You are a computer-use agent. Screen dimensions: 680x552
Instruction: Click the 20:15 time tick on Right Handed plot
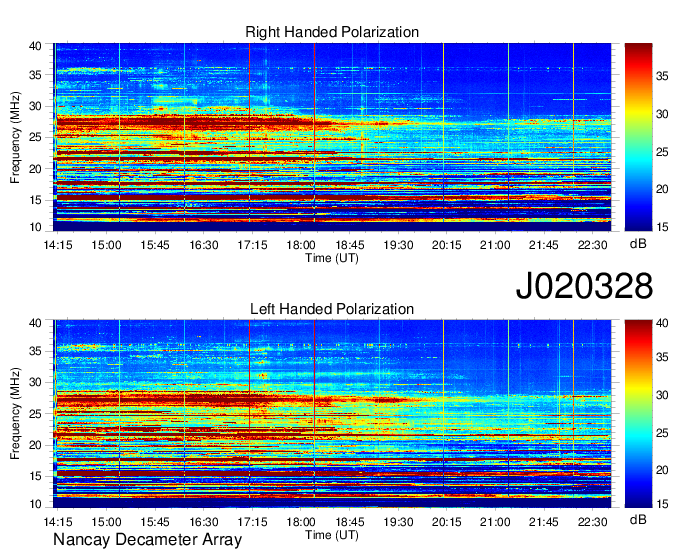click(x=447, y=245)
